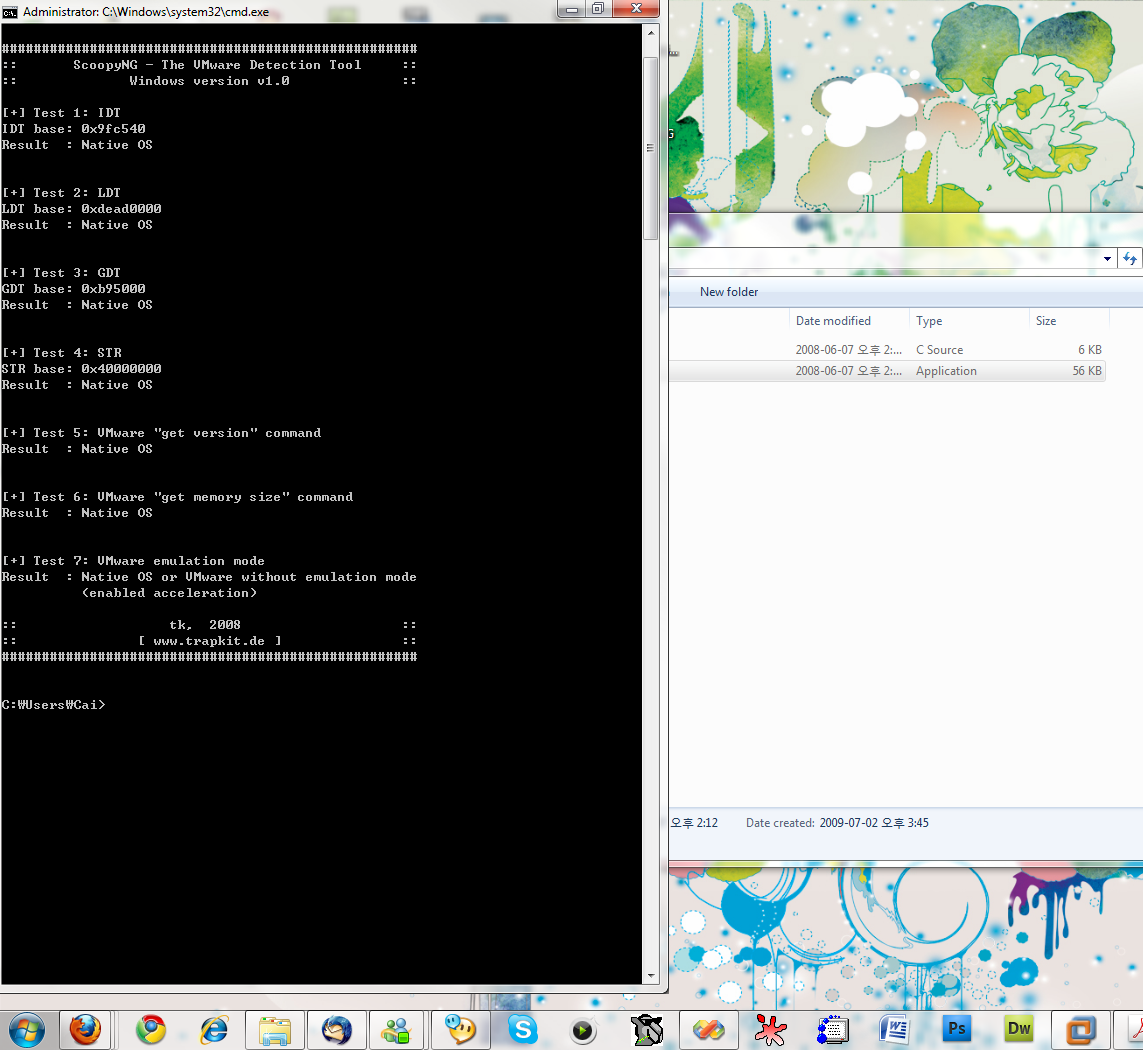Launch Photoshop from the taskbar
The height and width of the screenshot is (1050, 1143).
[956, 1028]
